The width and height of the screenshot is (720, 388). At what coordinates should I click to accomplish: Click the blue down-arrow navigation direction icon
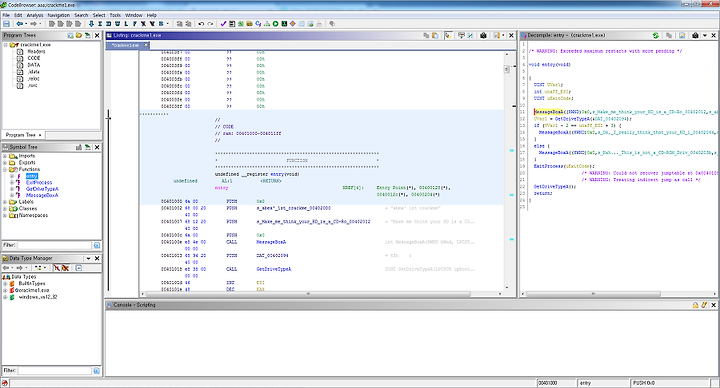pos(91,24)
